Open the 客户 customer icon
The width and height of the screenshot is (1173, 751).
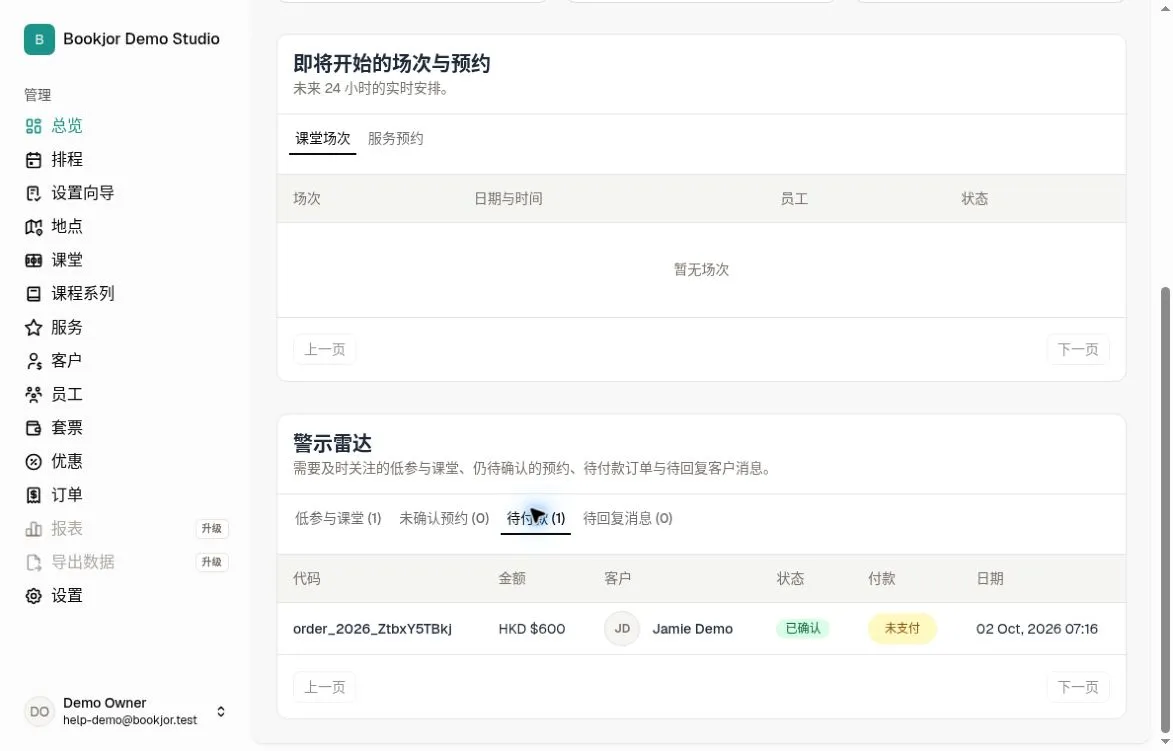(x=34, y=361)
